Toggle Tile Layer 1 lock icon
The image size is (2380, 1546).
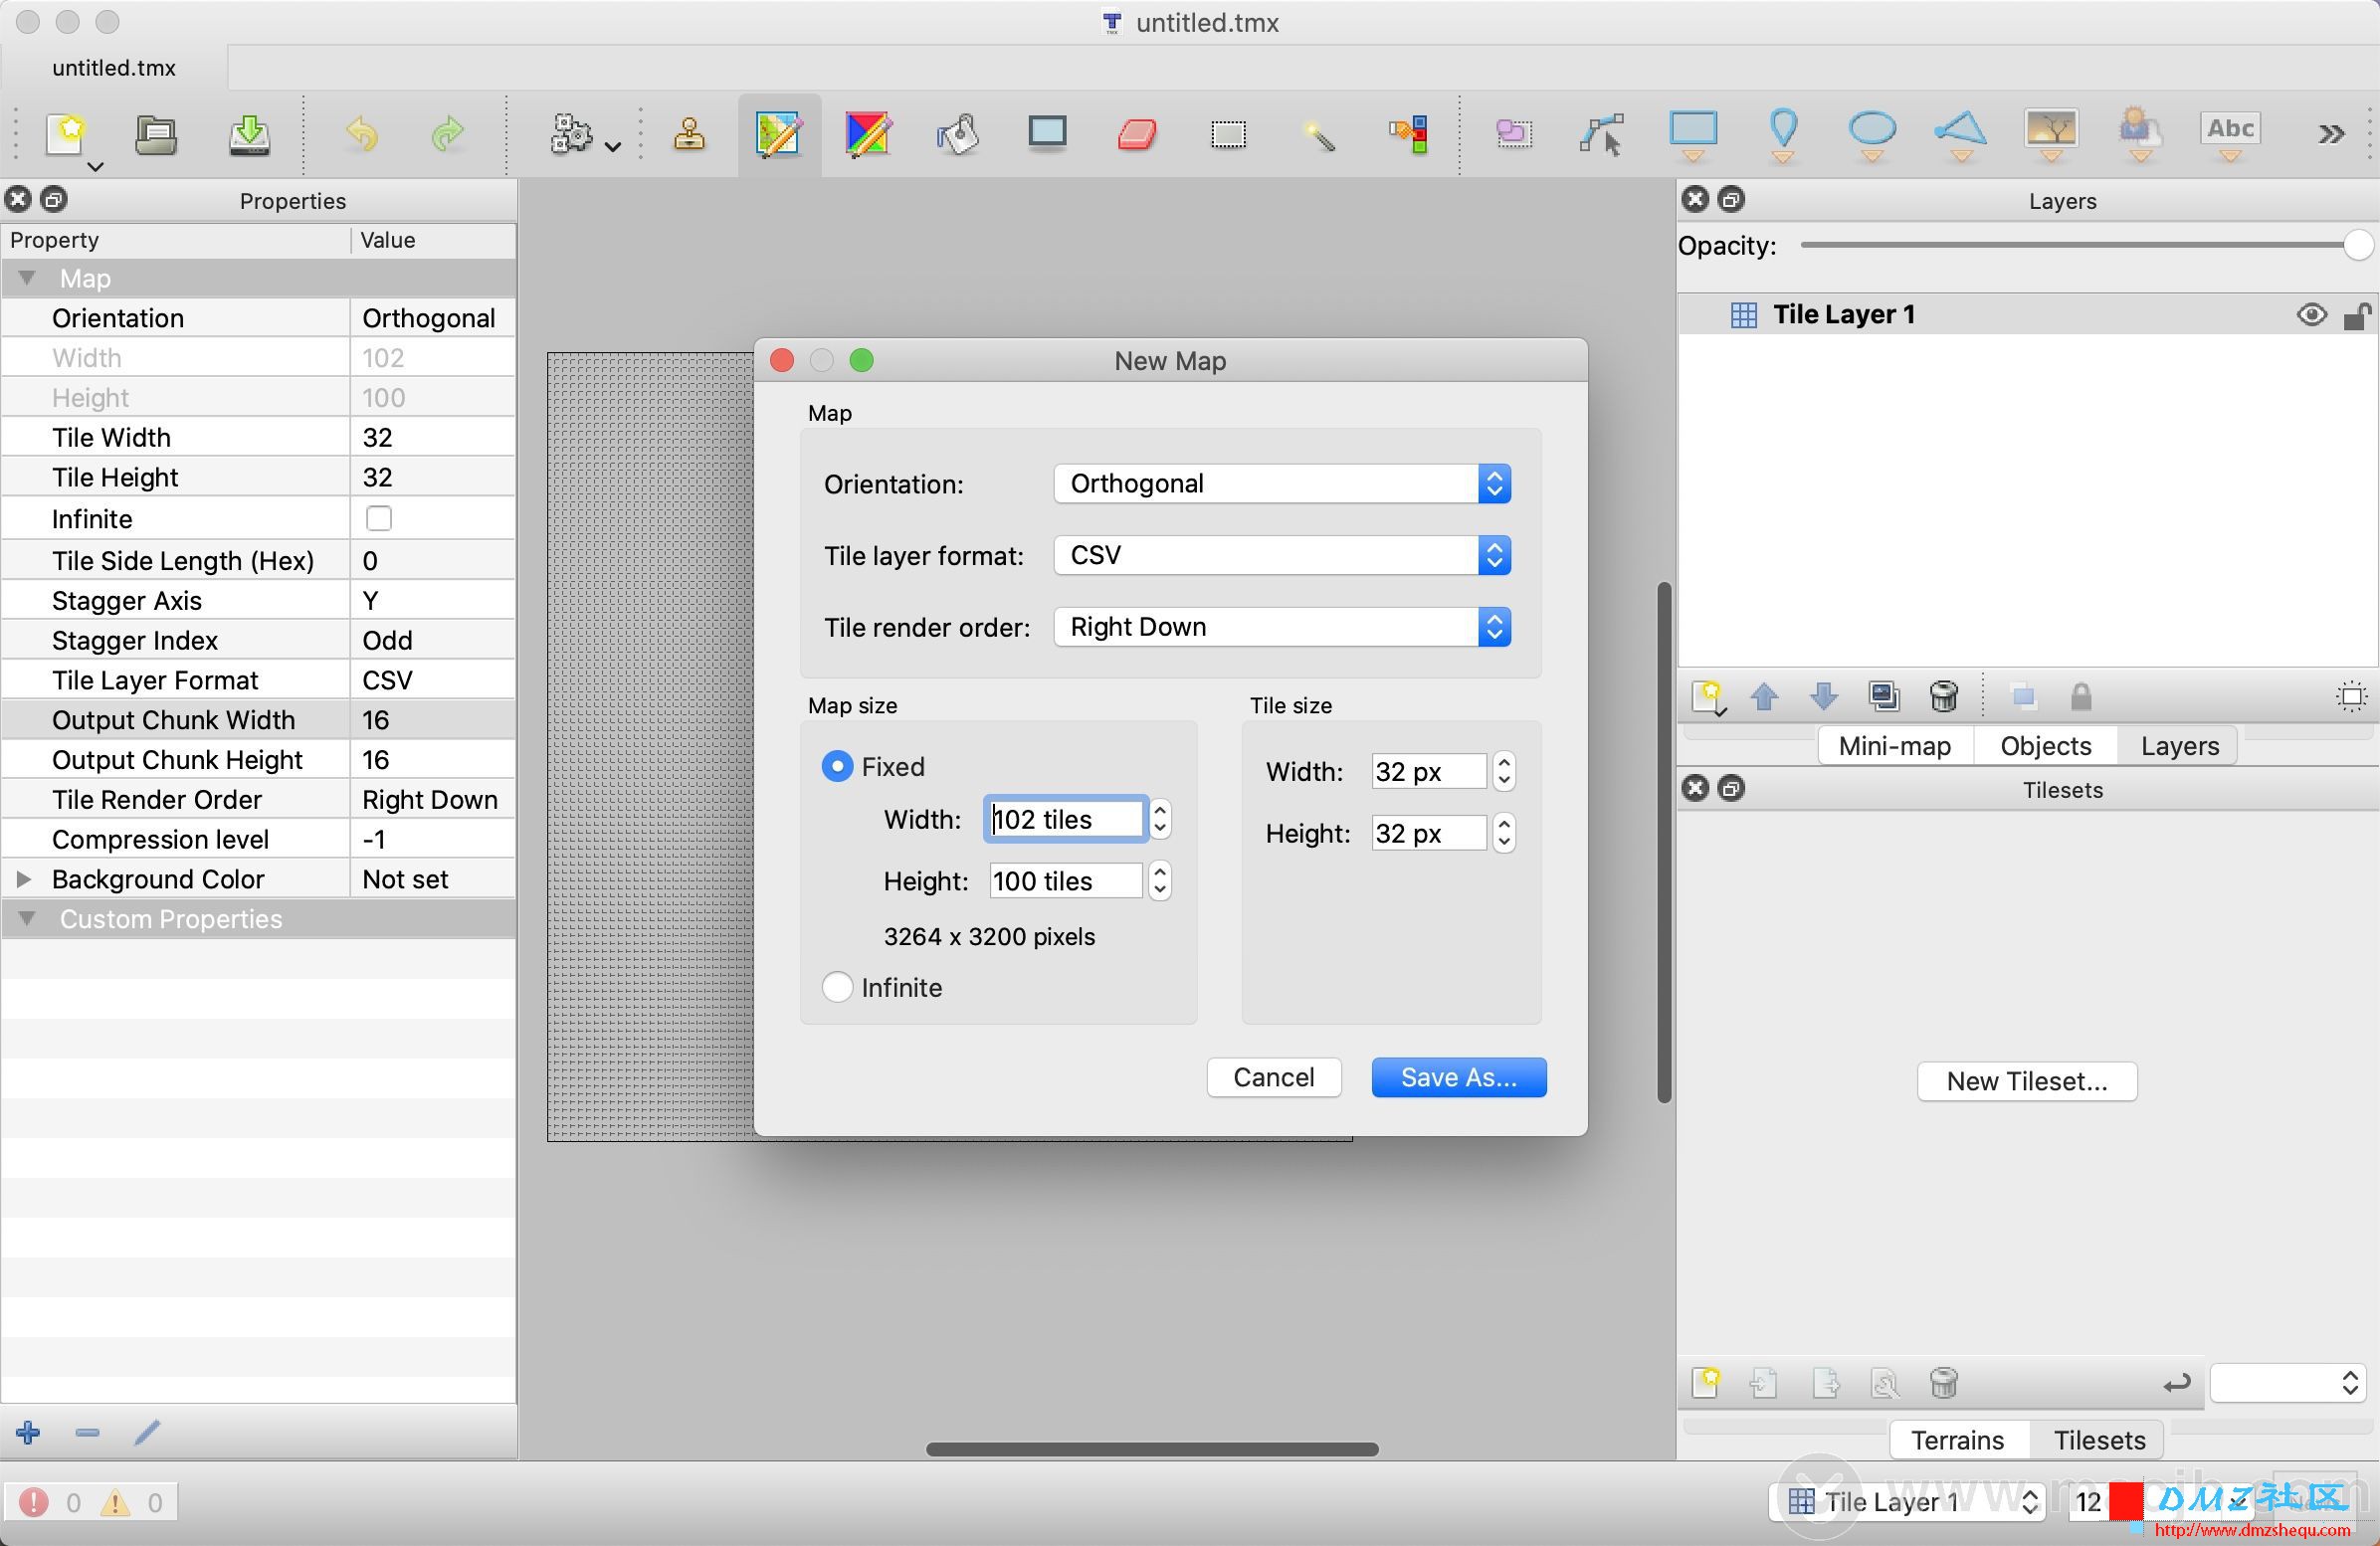pos(2357,316)
